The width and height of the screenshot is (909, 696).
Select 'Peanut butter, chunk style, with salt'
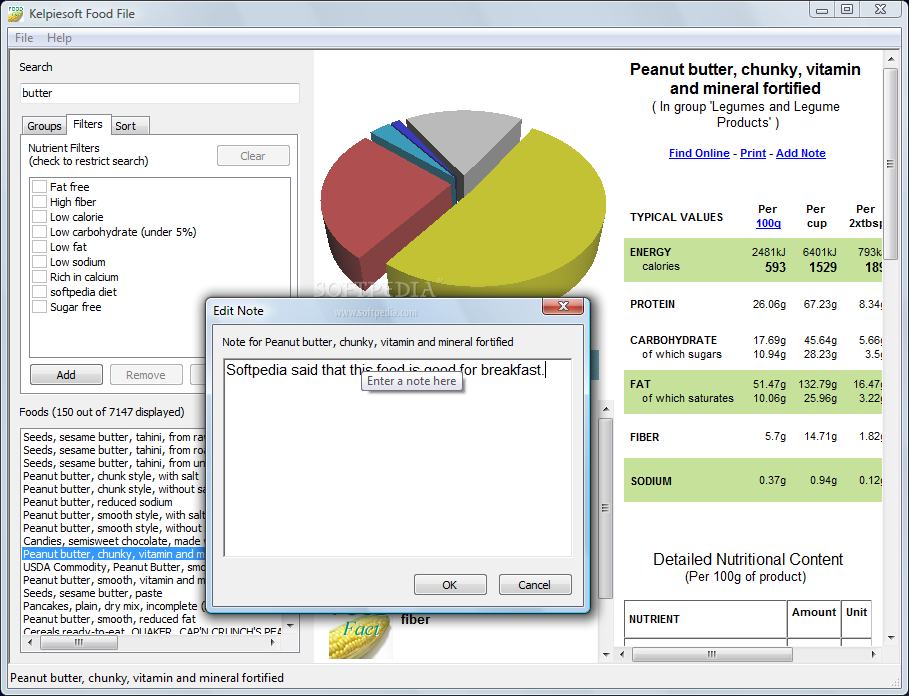[x=111, y=476]
